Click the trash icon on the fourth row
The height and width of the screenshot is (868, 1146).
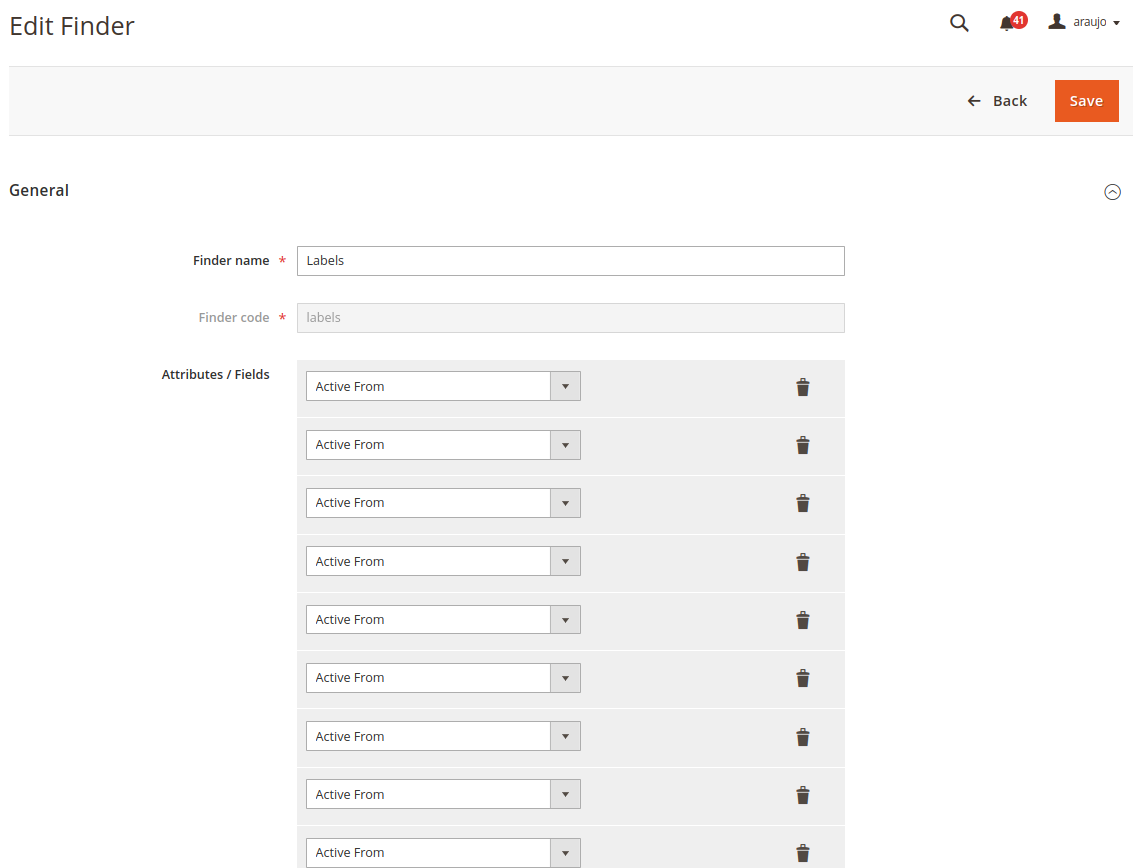802,562
